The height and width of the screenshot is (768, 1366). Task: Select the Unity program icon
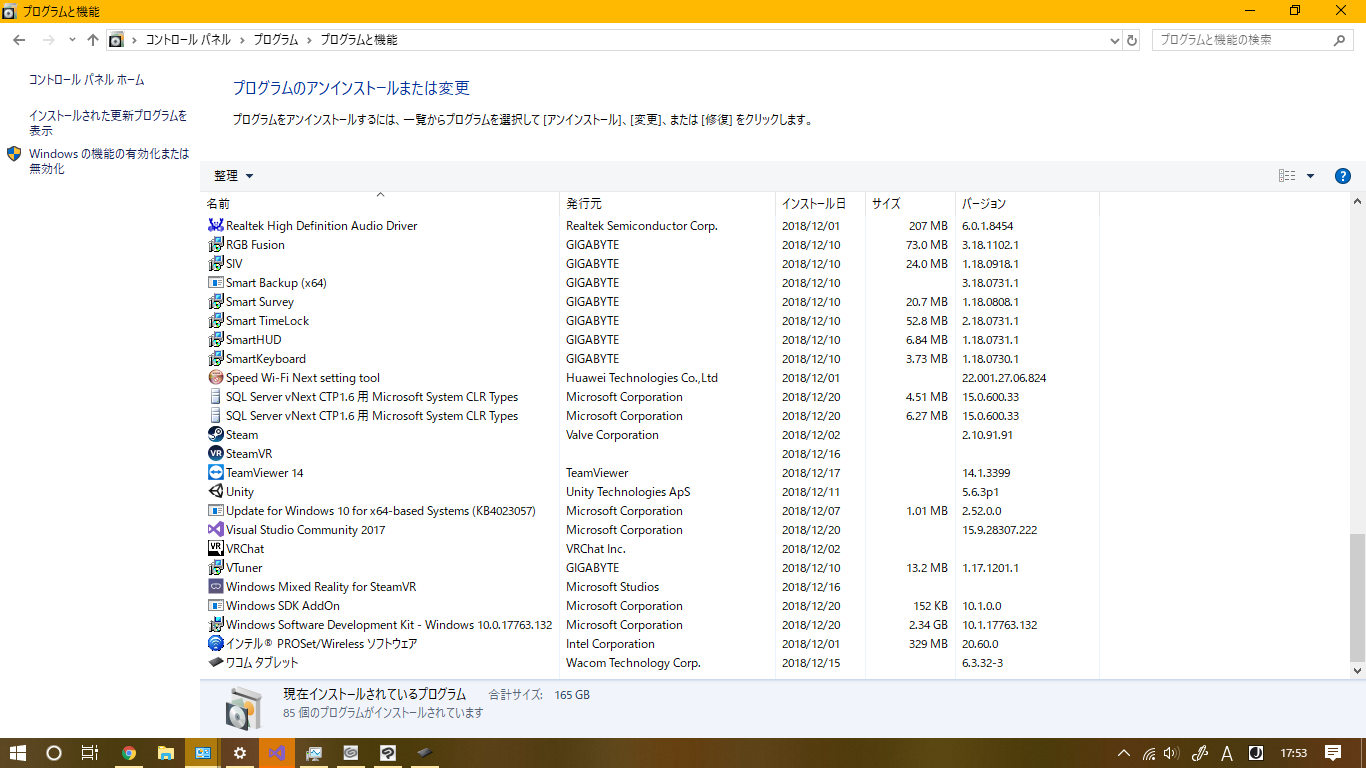[x=215, y=492]
